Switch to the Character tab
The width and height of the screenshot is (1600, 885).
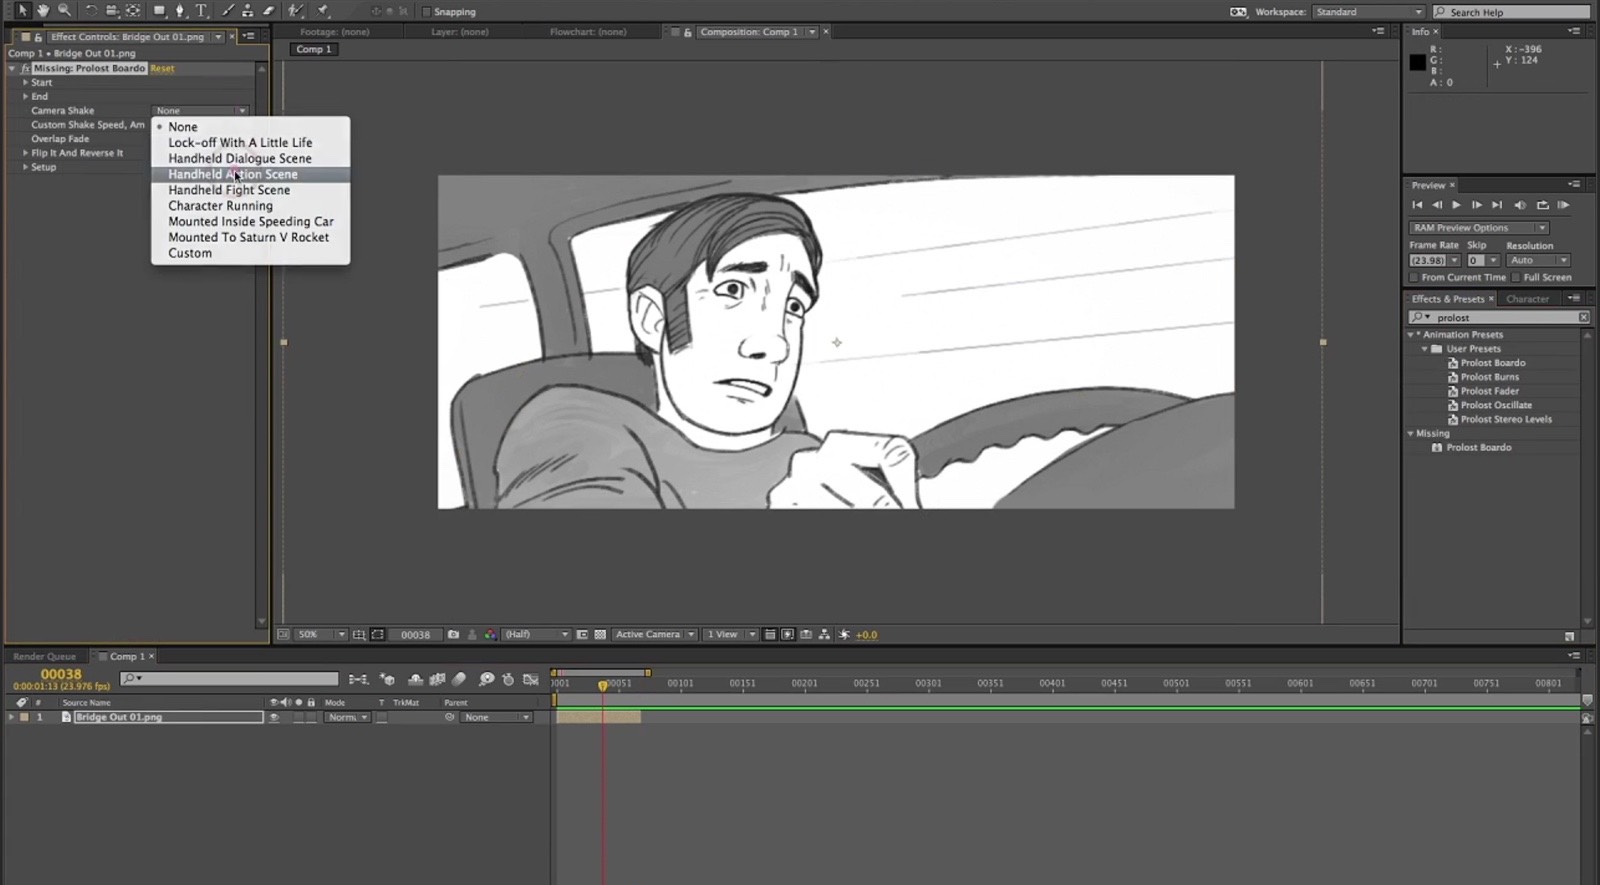click(x=1527, y=299)
